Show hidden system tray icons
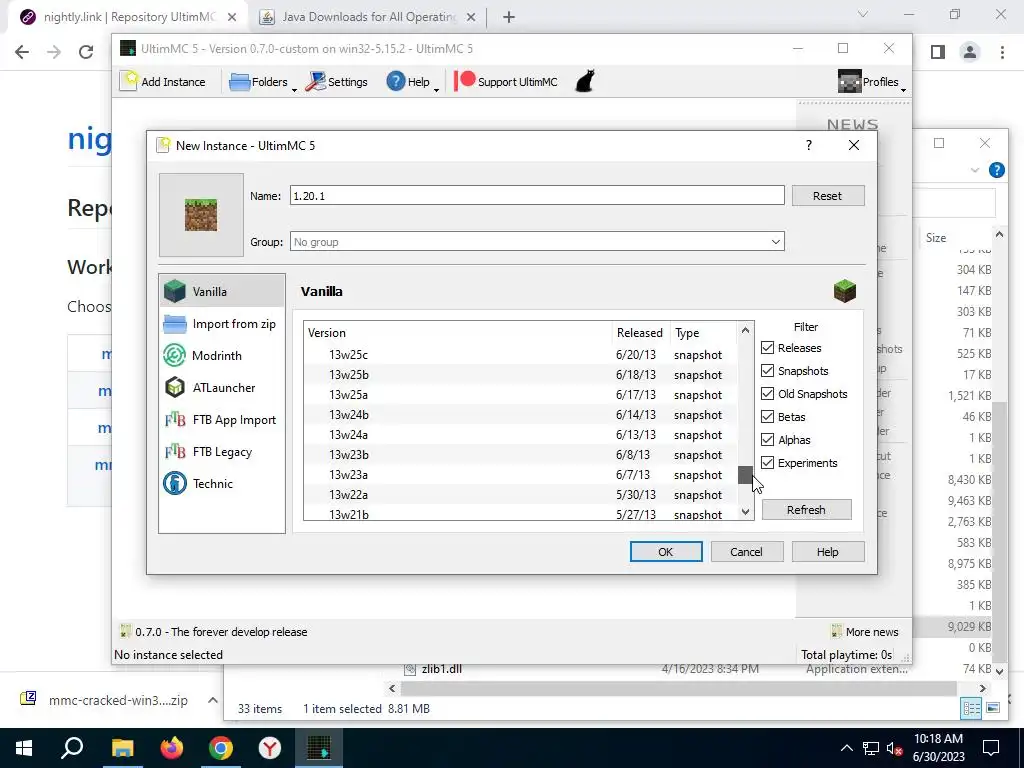 click(x=846, y=748)
